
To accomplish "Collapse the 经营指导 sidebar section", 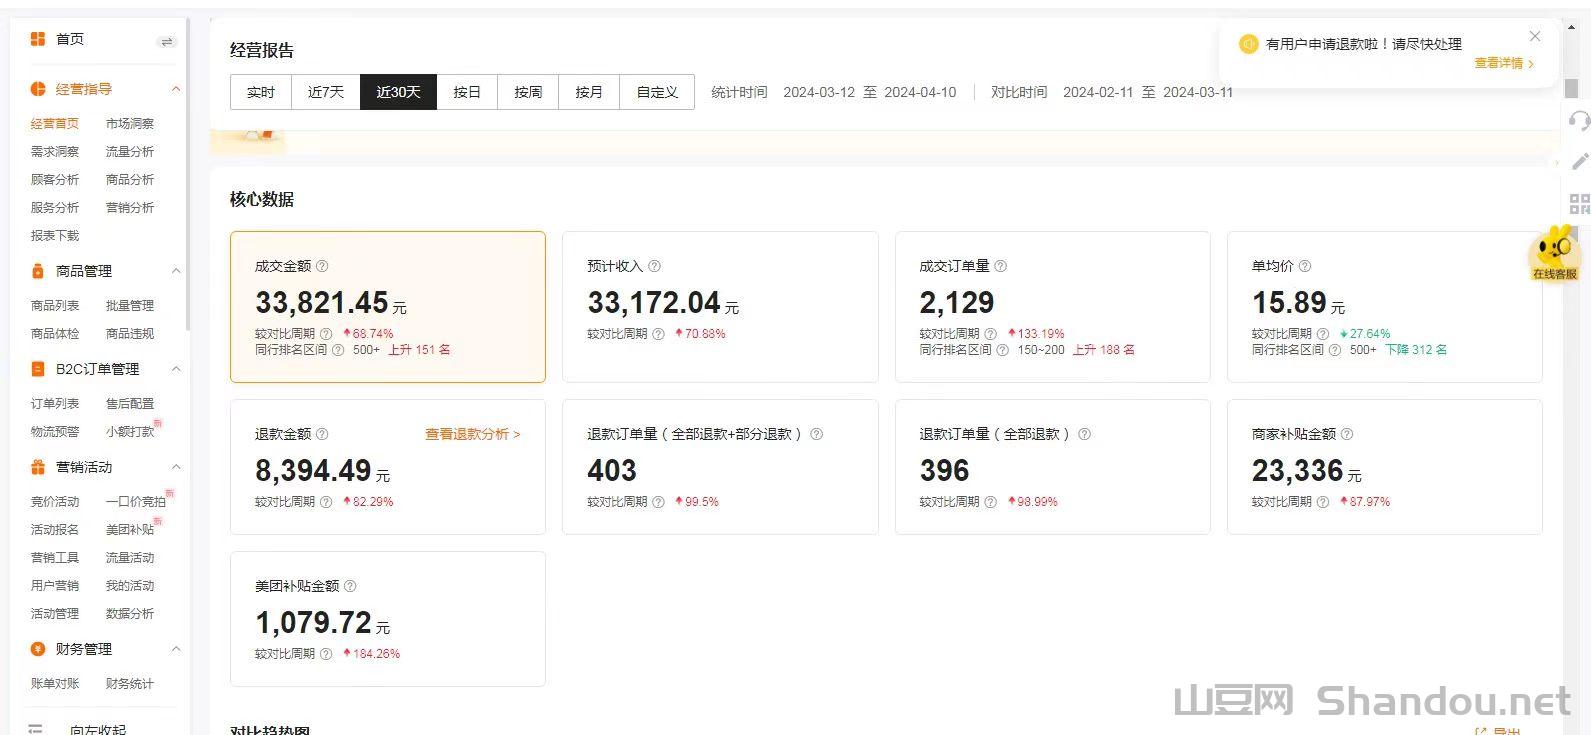I will (x=176, y=89).
